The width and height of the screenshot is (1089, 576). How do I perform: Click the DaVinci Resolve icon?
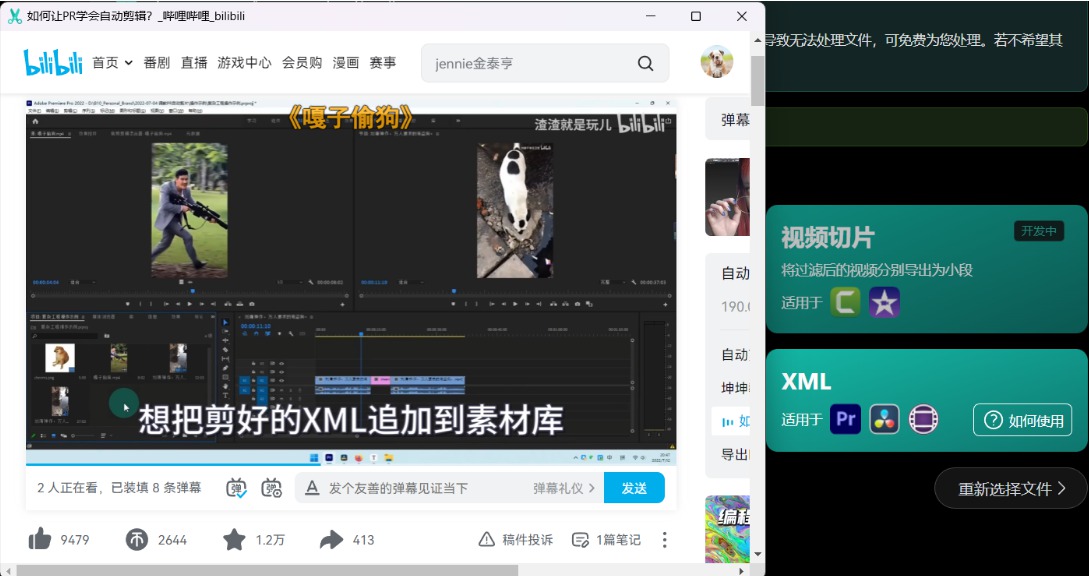click(x=884, y=419)
